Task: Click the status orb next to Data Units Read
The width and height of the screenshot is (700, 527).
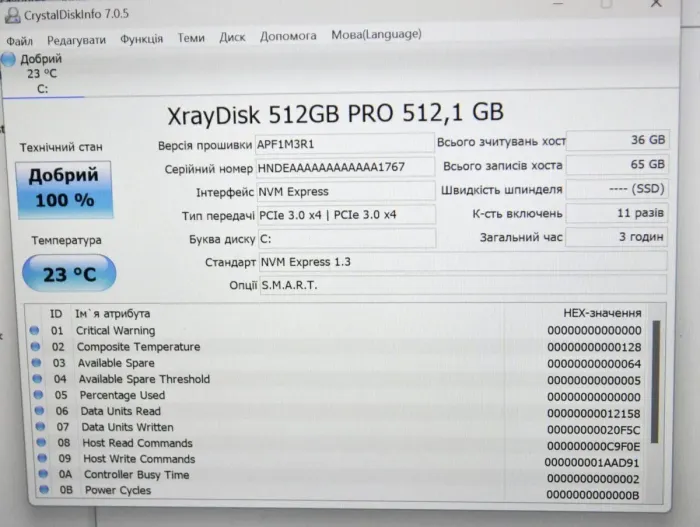Action: (x=37, y=411)
